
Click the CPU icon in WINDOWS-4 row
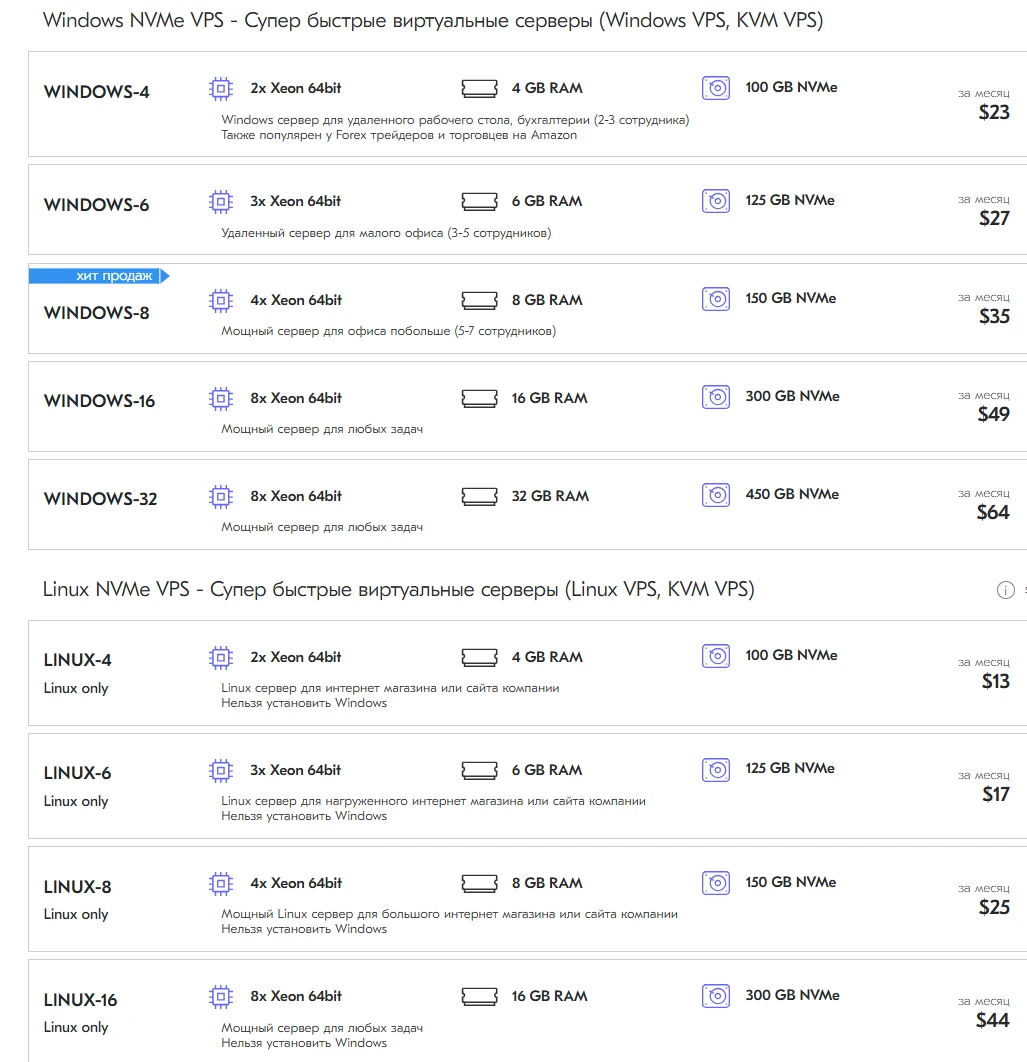220,89
